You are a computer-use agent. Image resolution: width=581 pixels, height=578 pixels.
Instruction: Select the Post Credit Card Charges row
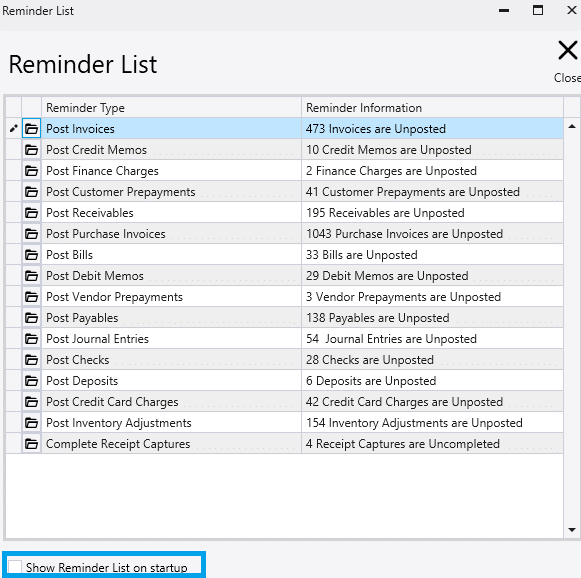click(x=285, y=402)
